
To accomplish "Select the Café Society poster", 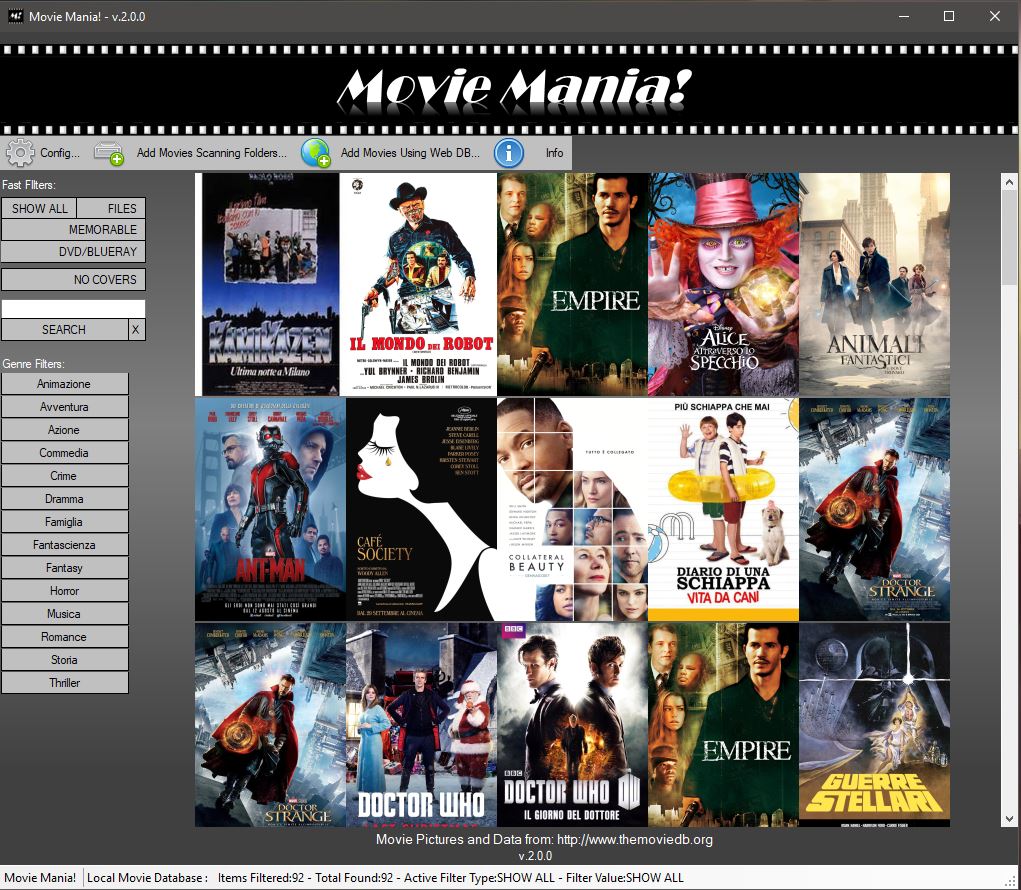I will point(420,508).
